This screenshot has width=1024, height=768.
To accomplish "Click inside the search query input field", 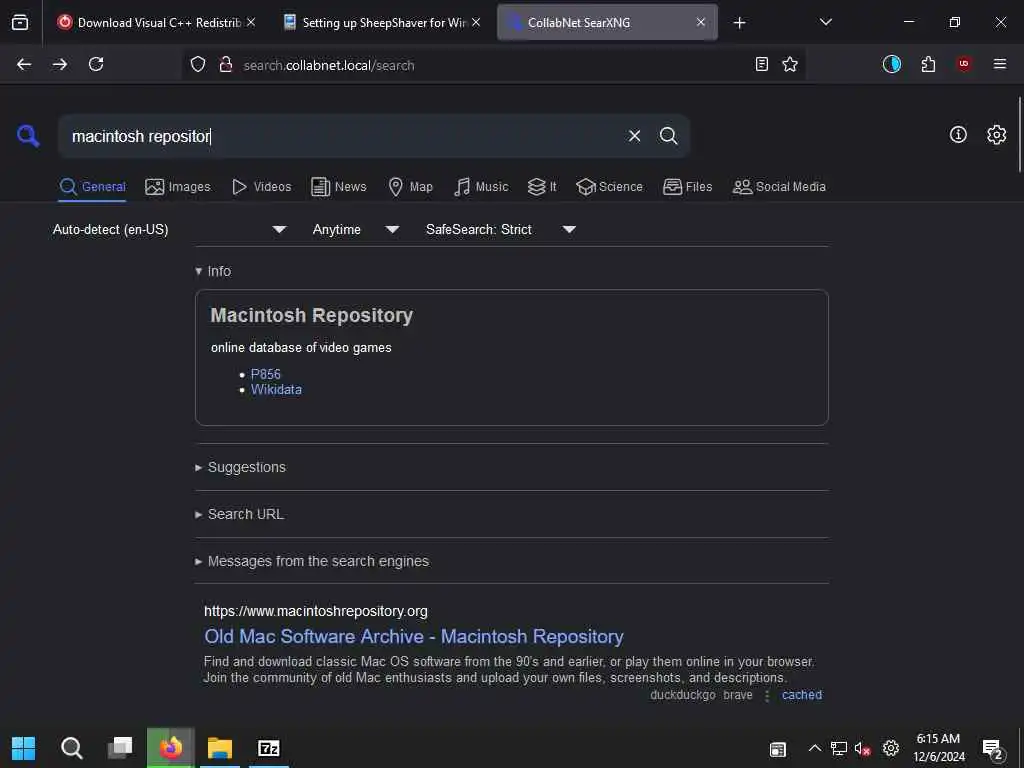I will pyautogui.click(x=340, y=136).
